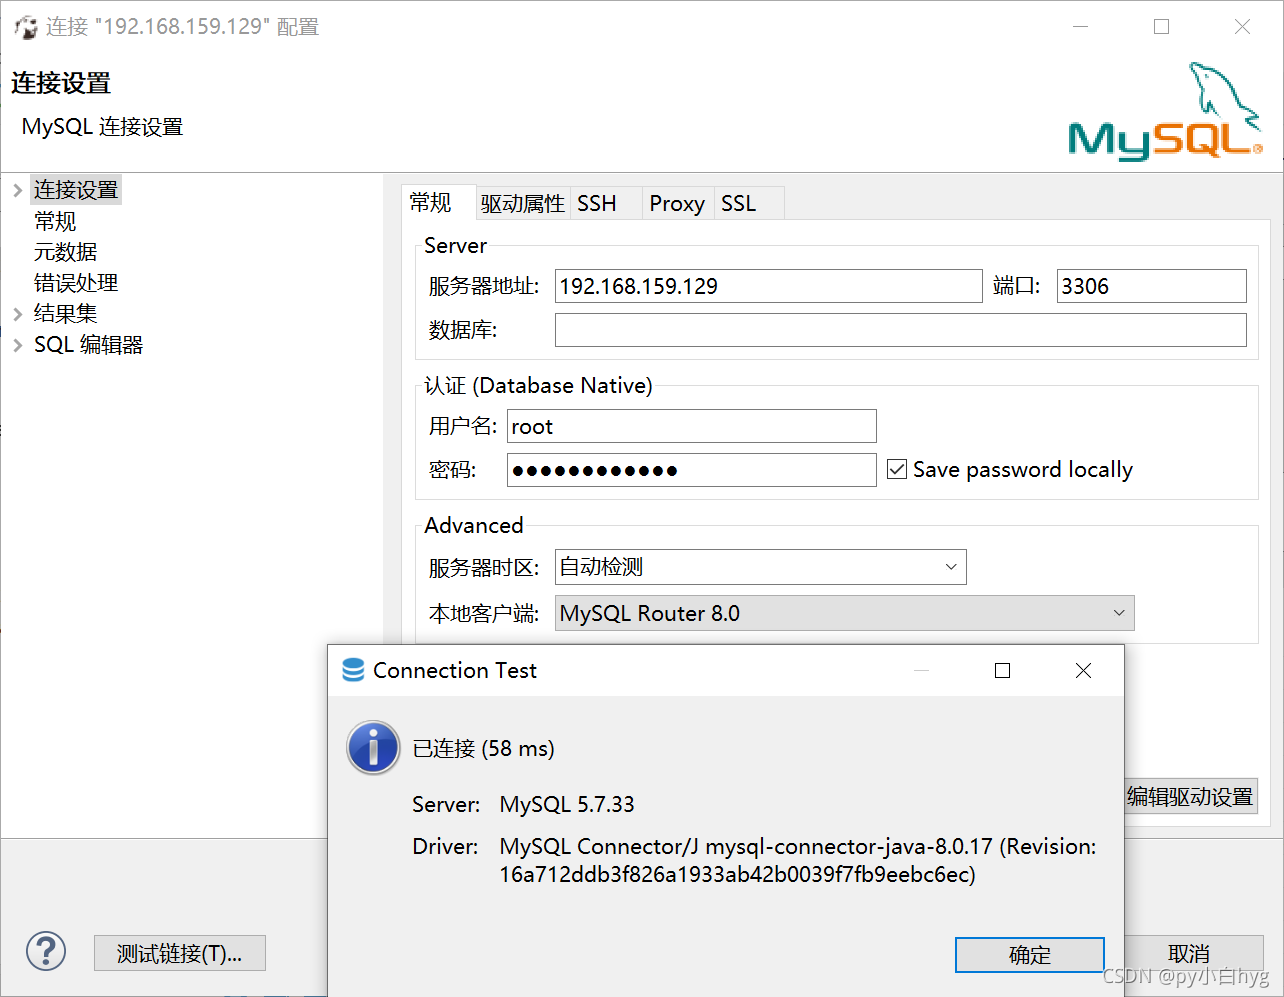
Task: Select 常规 in the left tree
Action: [55, 221]
